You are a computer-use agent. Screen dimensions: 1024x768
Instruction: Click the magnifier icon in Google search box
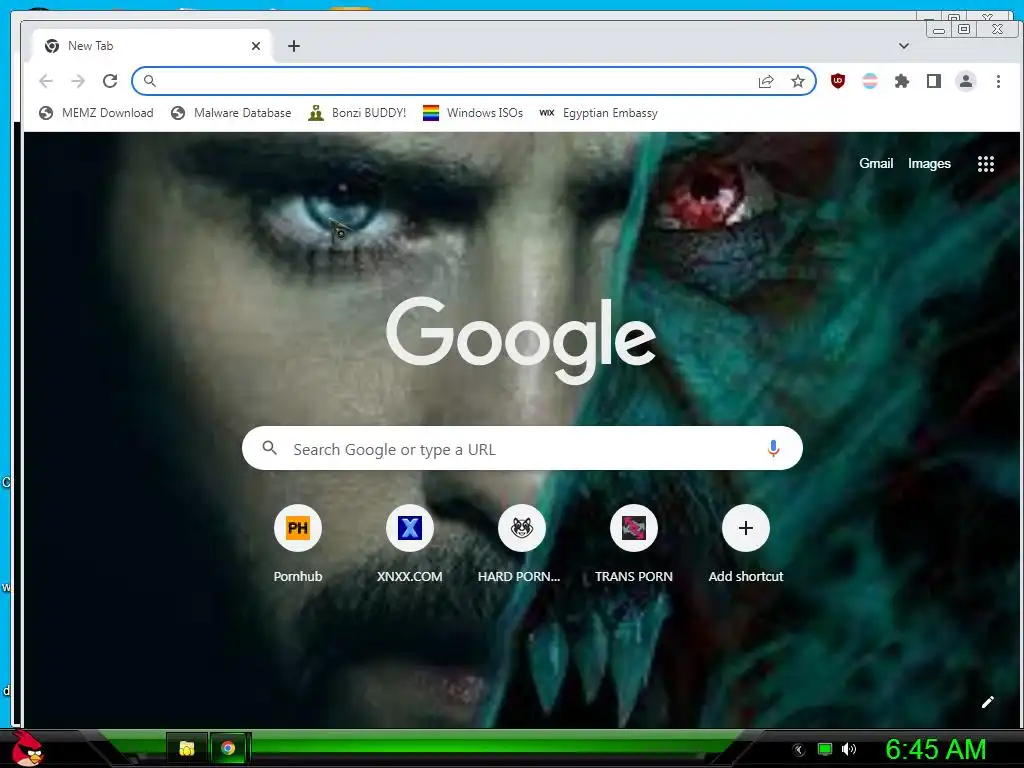click(269, 448)
